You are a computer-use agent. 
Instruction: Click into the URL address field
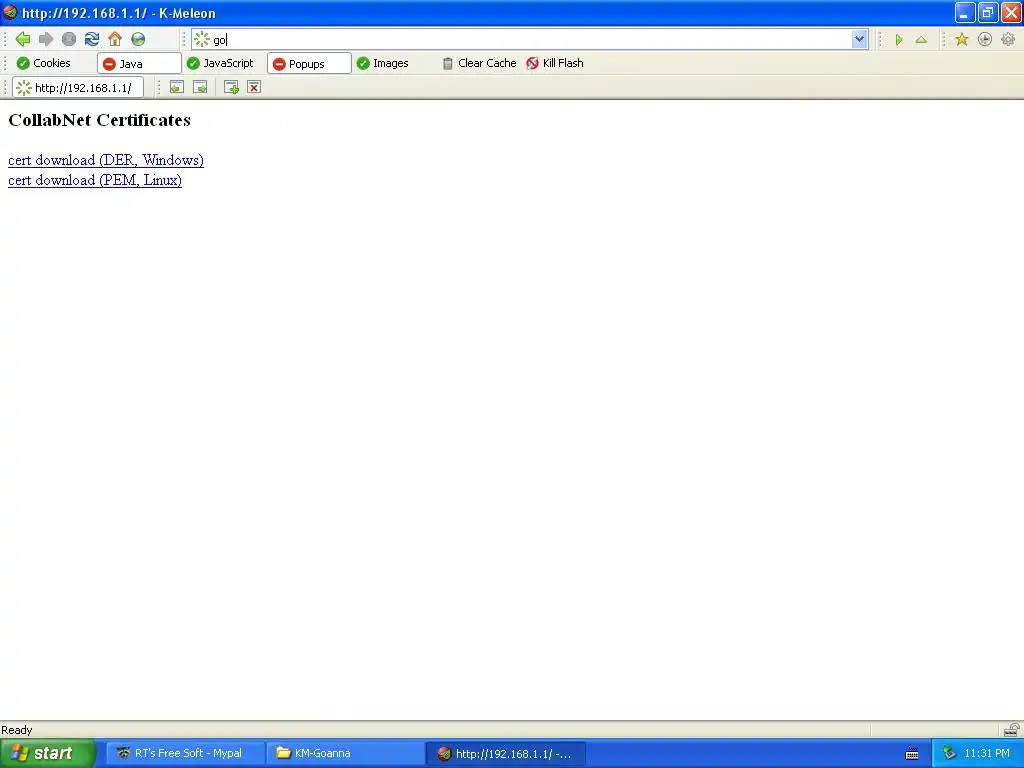coord(529,40)
